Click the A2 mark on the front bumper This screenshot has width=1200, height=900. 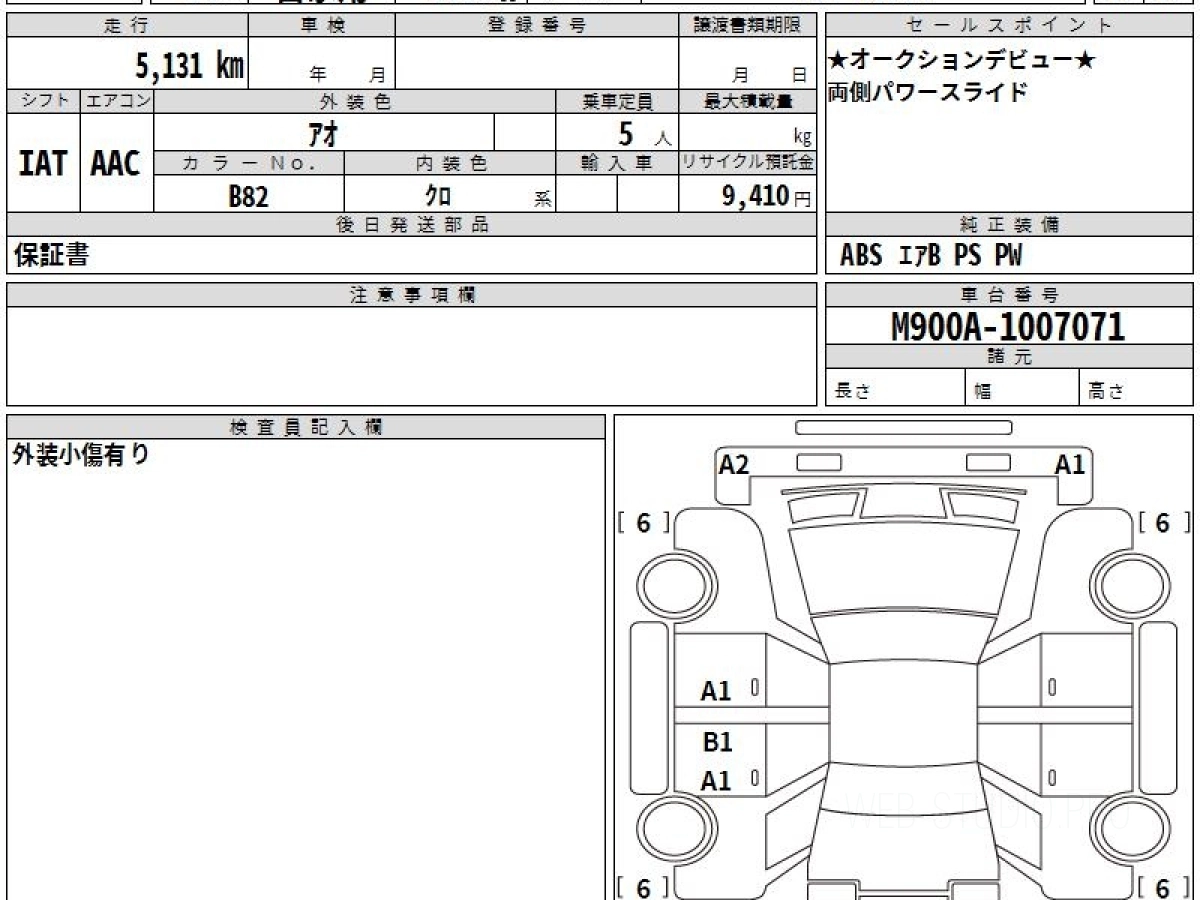click(734, 464)
